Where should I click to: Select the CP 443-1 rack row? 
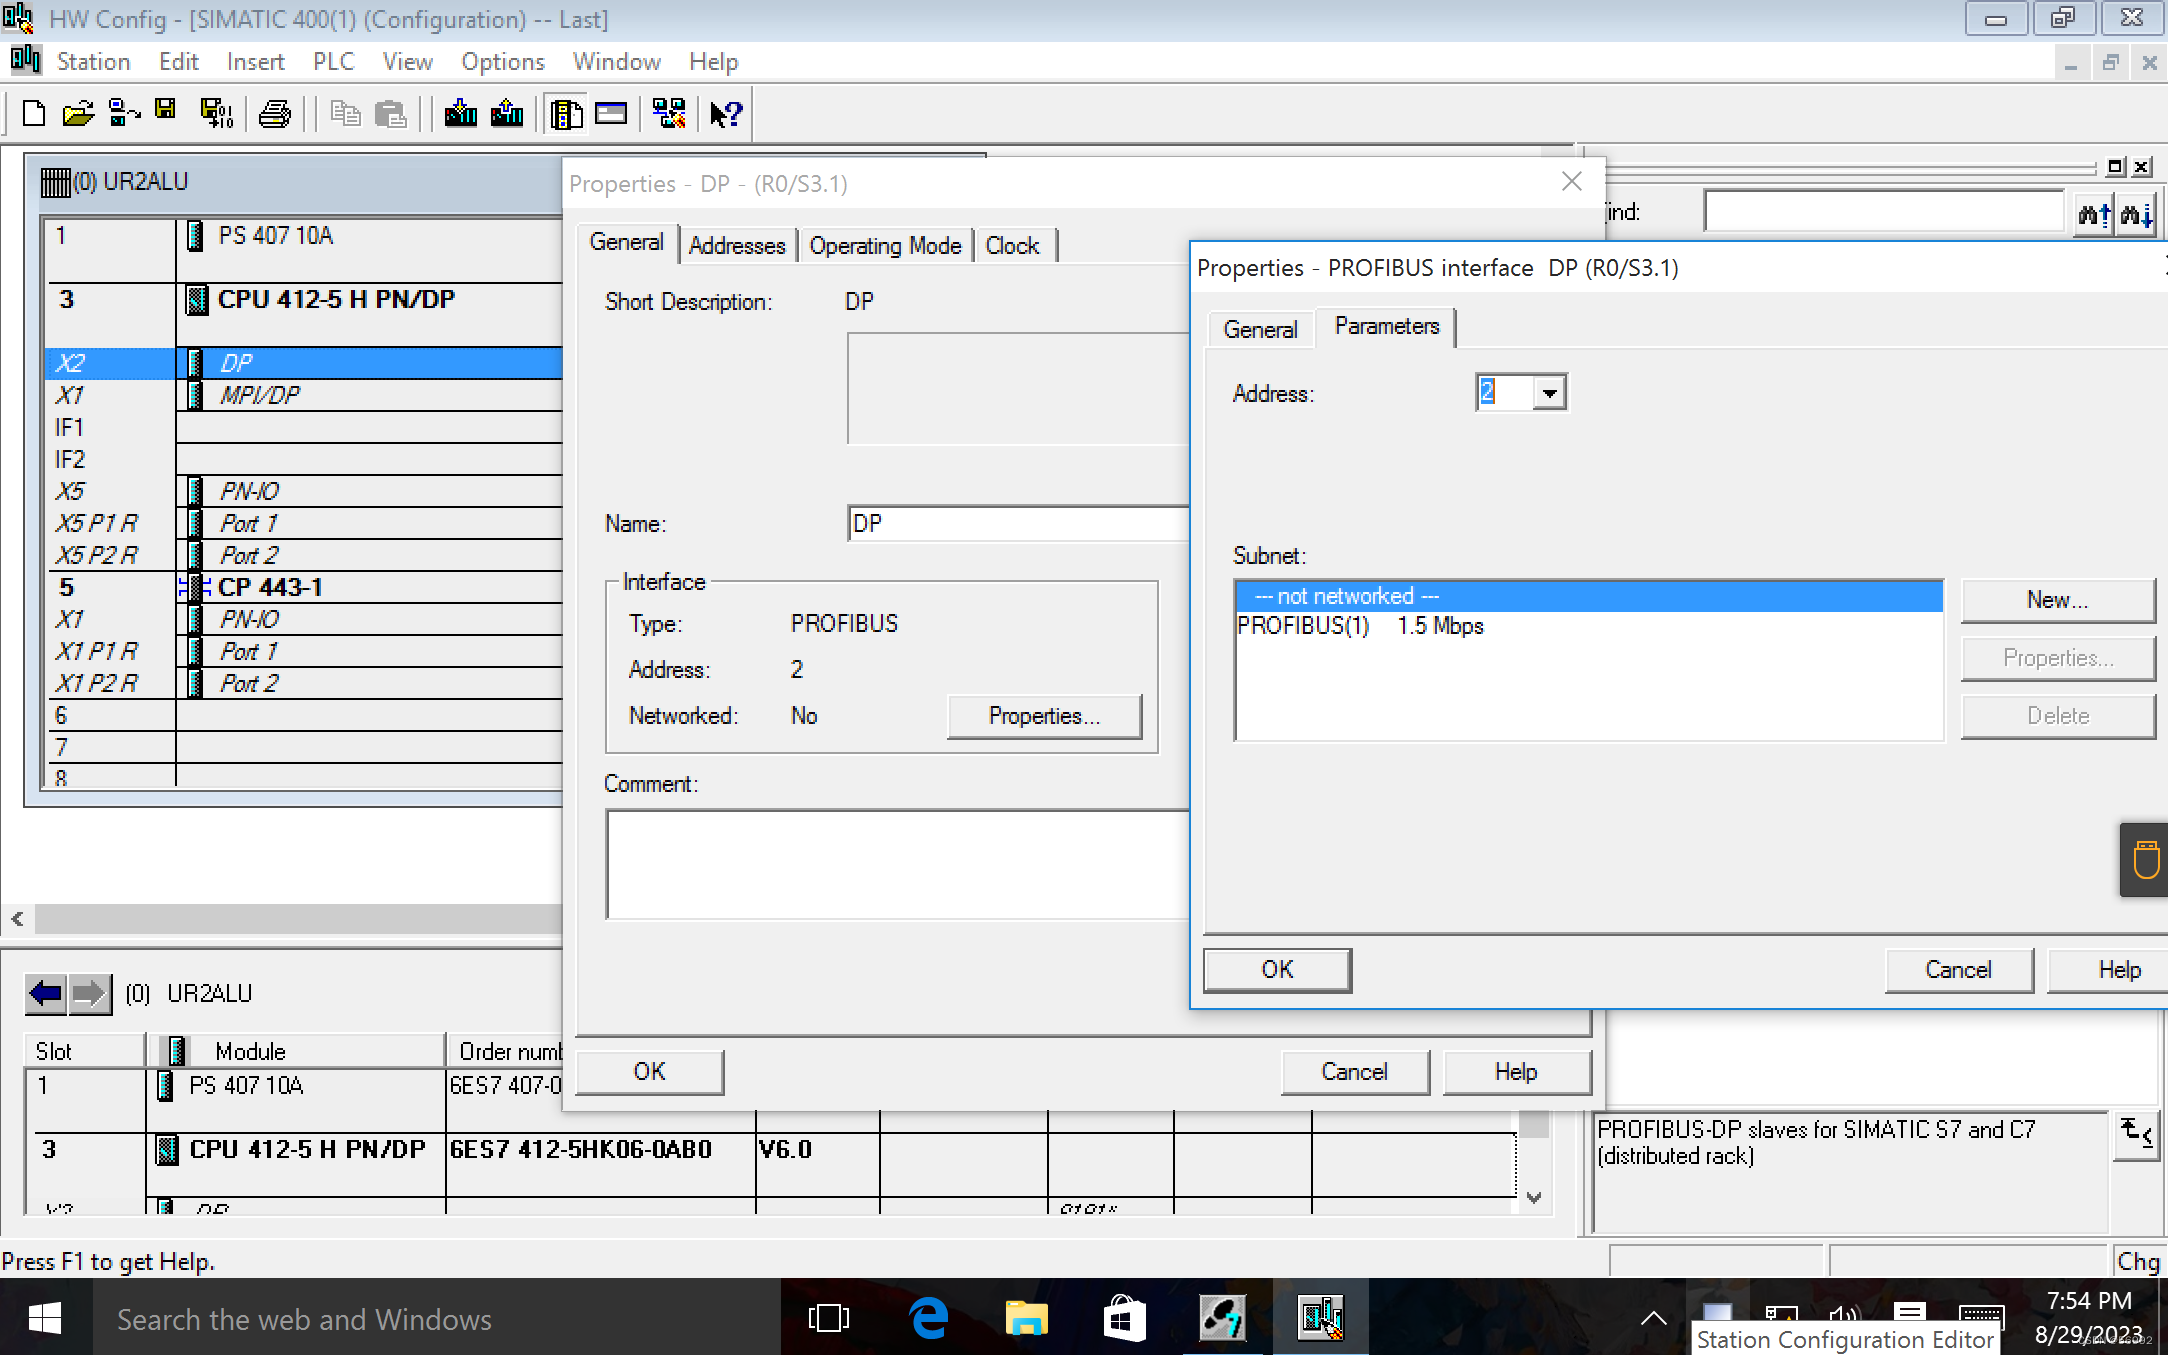click(270, 587)
